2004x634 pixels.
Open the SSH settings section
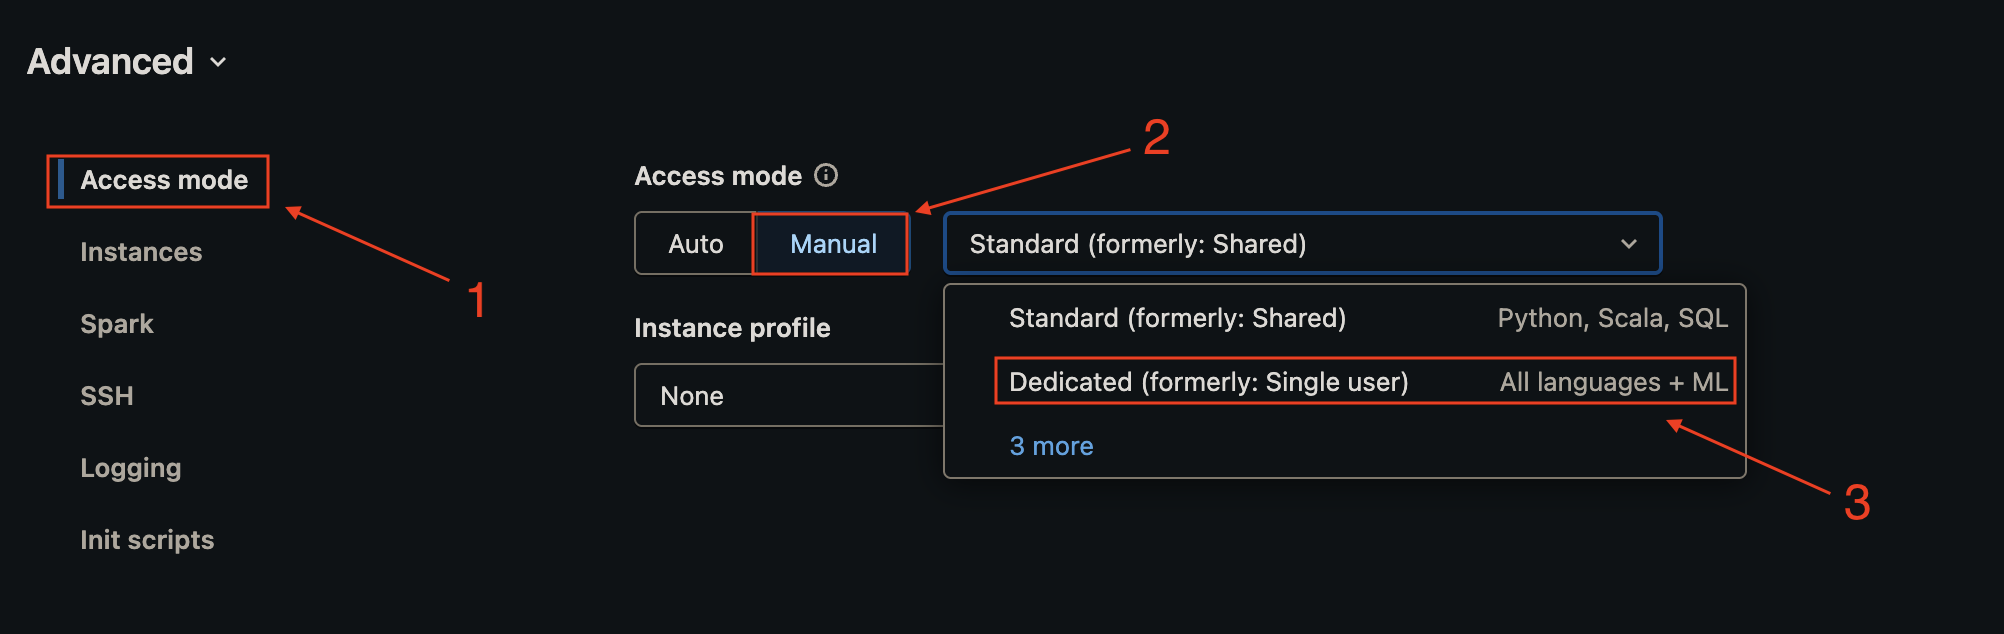(106, 396)
